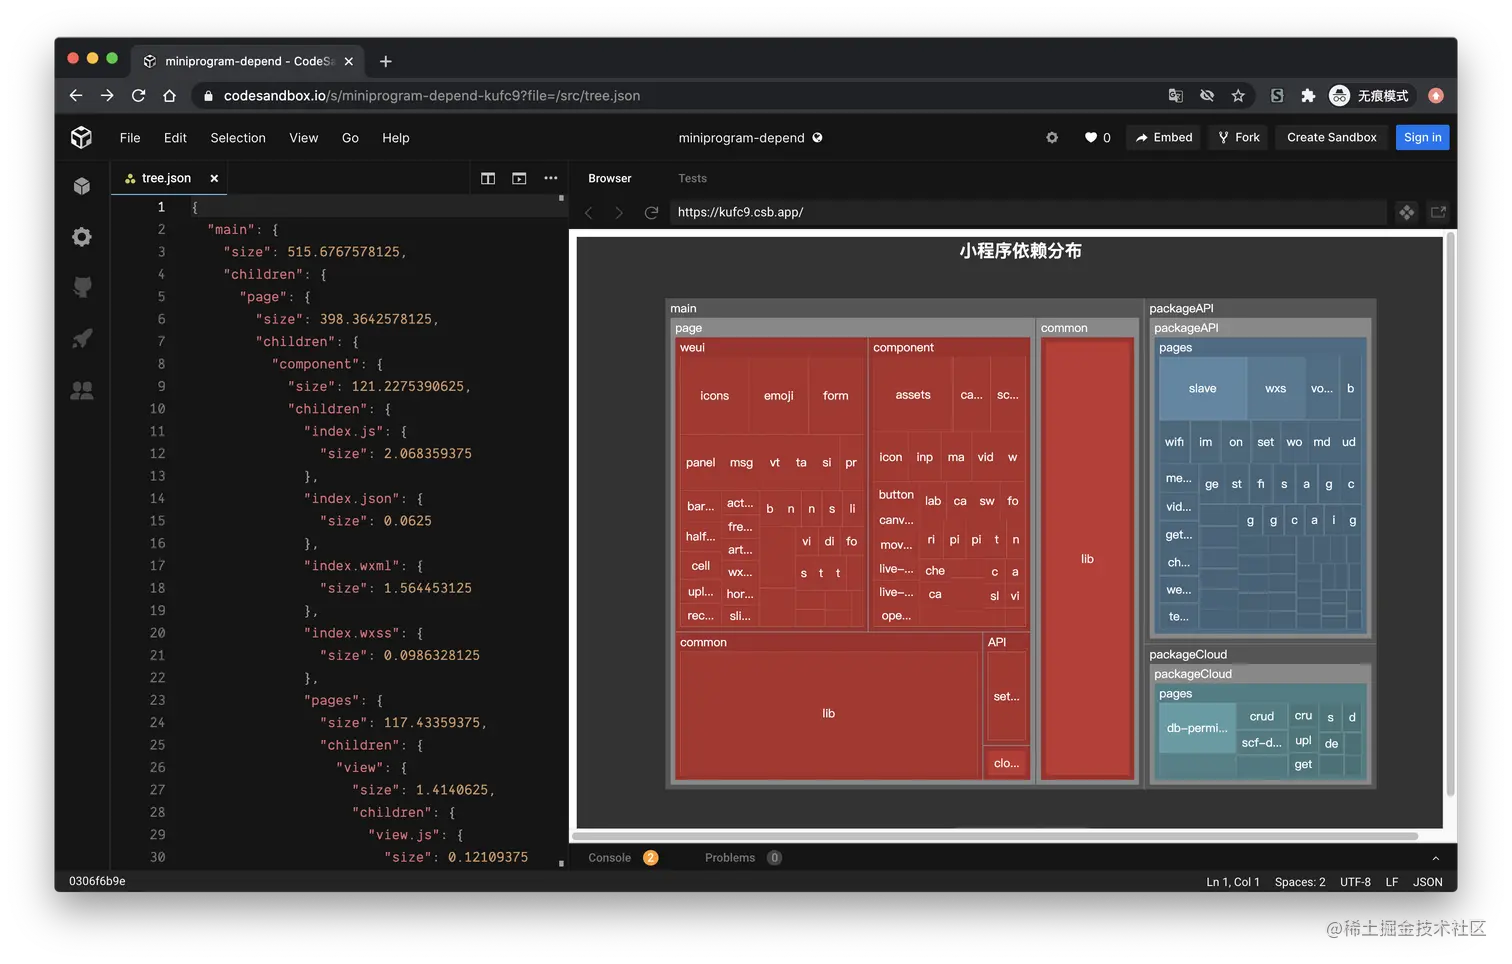The image size is (1512, 964).
Task: Click the assets block under component
Action: (912, 395)
